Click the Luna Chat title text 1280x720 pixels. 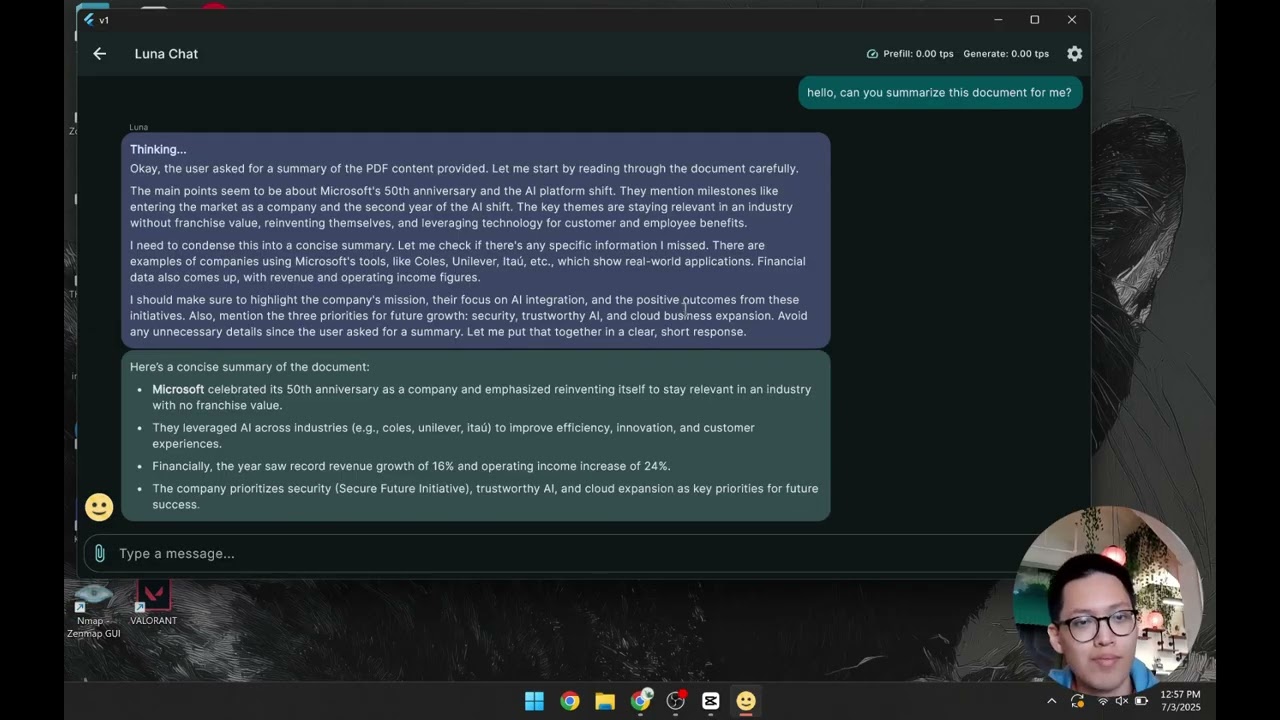pos(166,54)
